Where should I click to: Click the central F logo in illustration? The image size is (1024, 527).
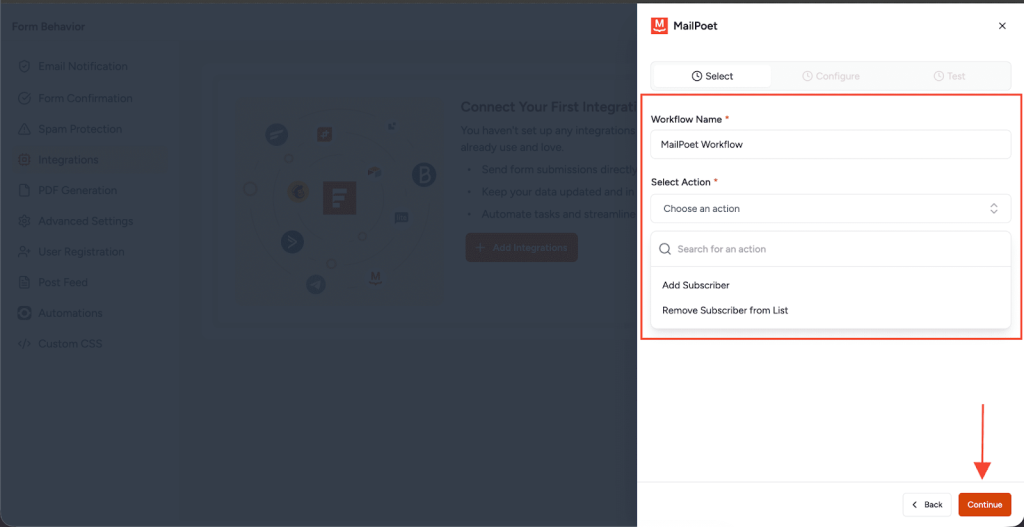tap(340, 199)
